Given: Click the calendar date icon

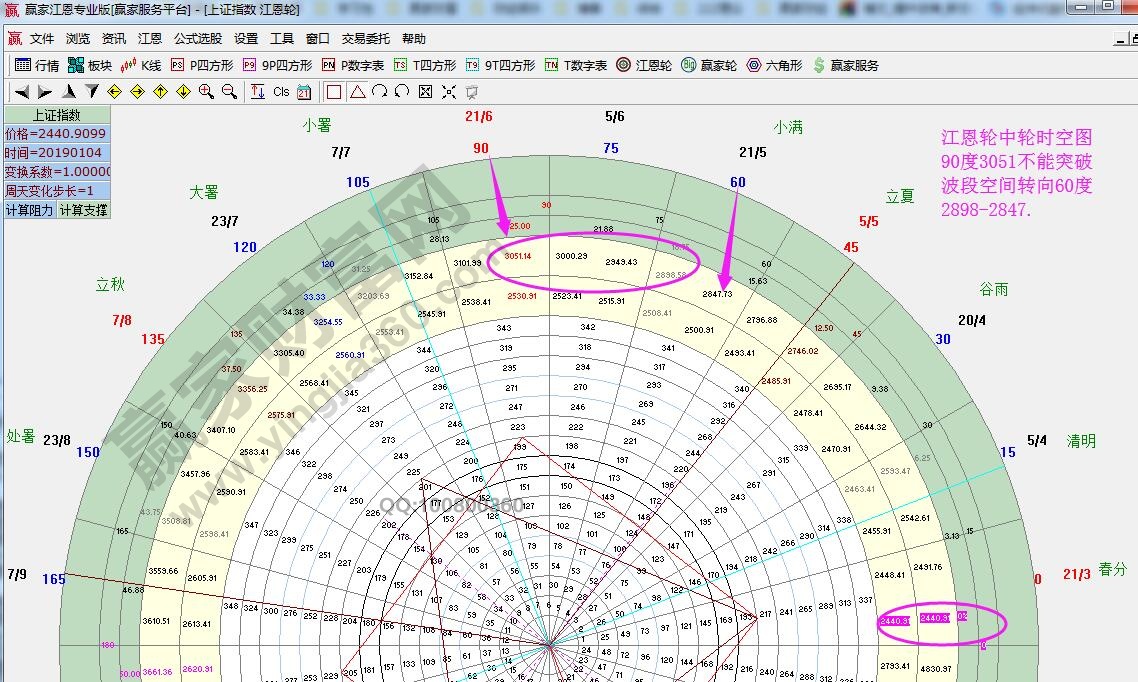Looking at the screenshot, I should 304,91.
